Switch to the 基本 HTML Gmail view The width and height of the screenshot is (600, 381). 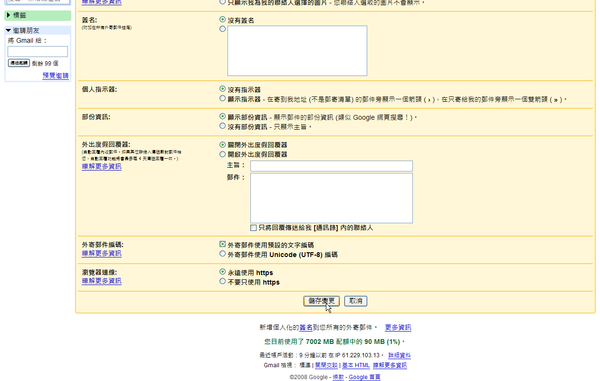[x=356, y=365]
